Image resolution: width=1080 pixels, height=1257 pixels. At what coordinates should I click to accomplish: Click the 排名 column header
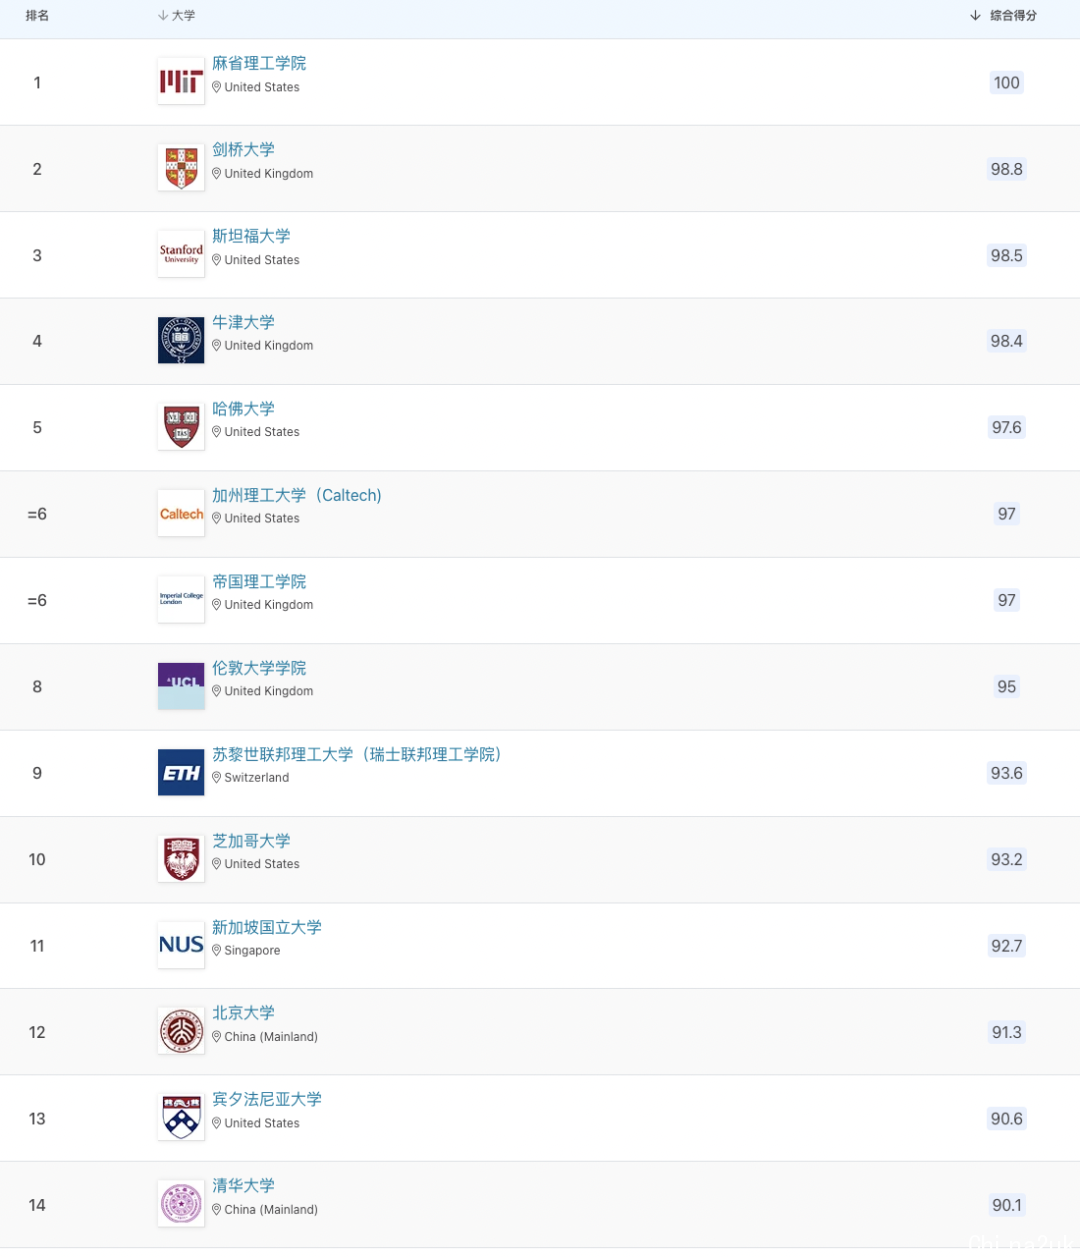pos(37,16)
